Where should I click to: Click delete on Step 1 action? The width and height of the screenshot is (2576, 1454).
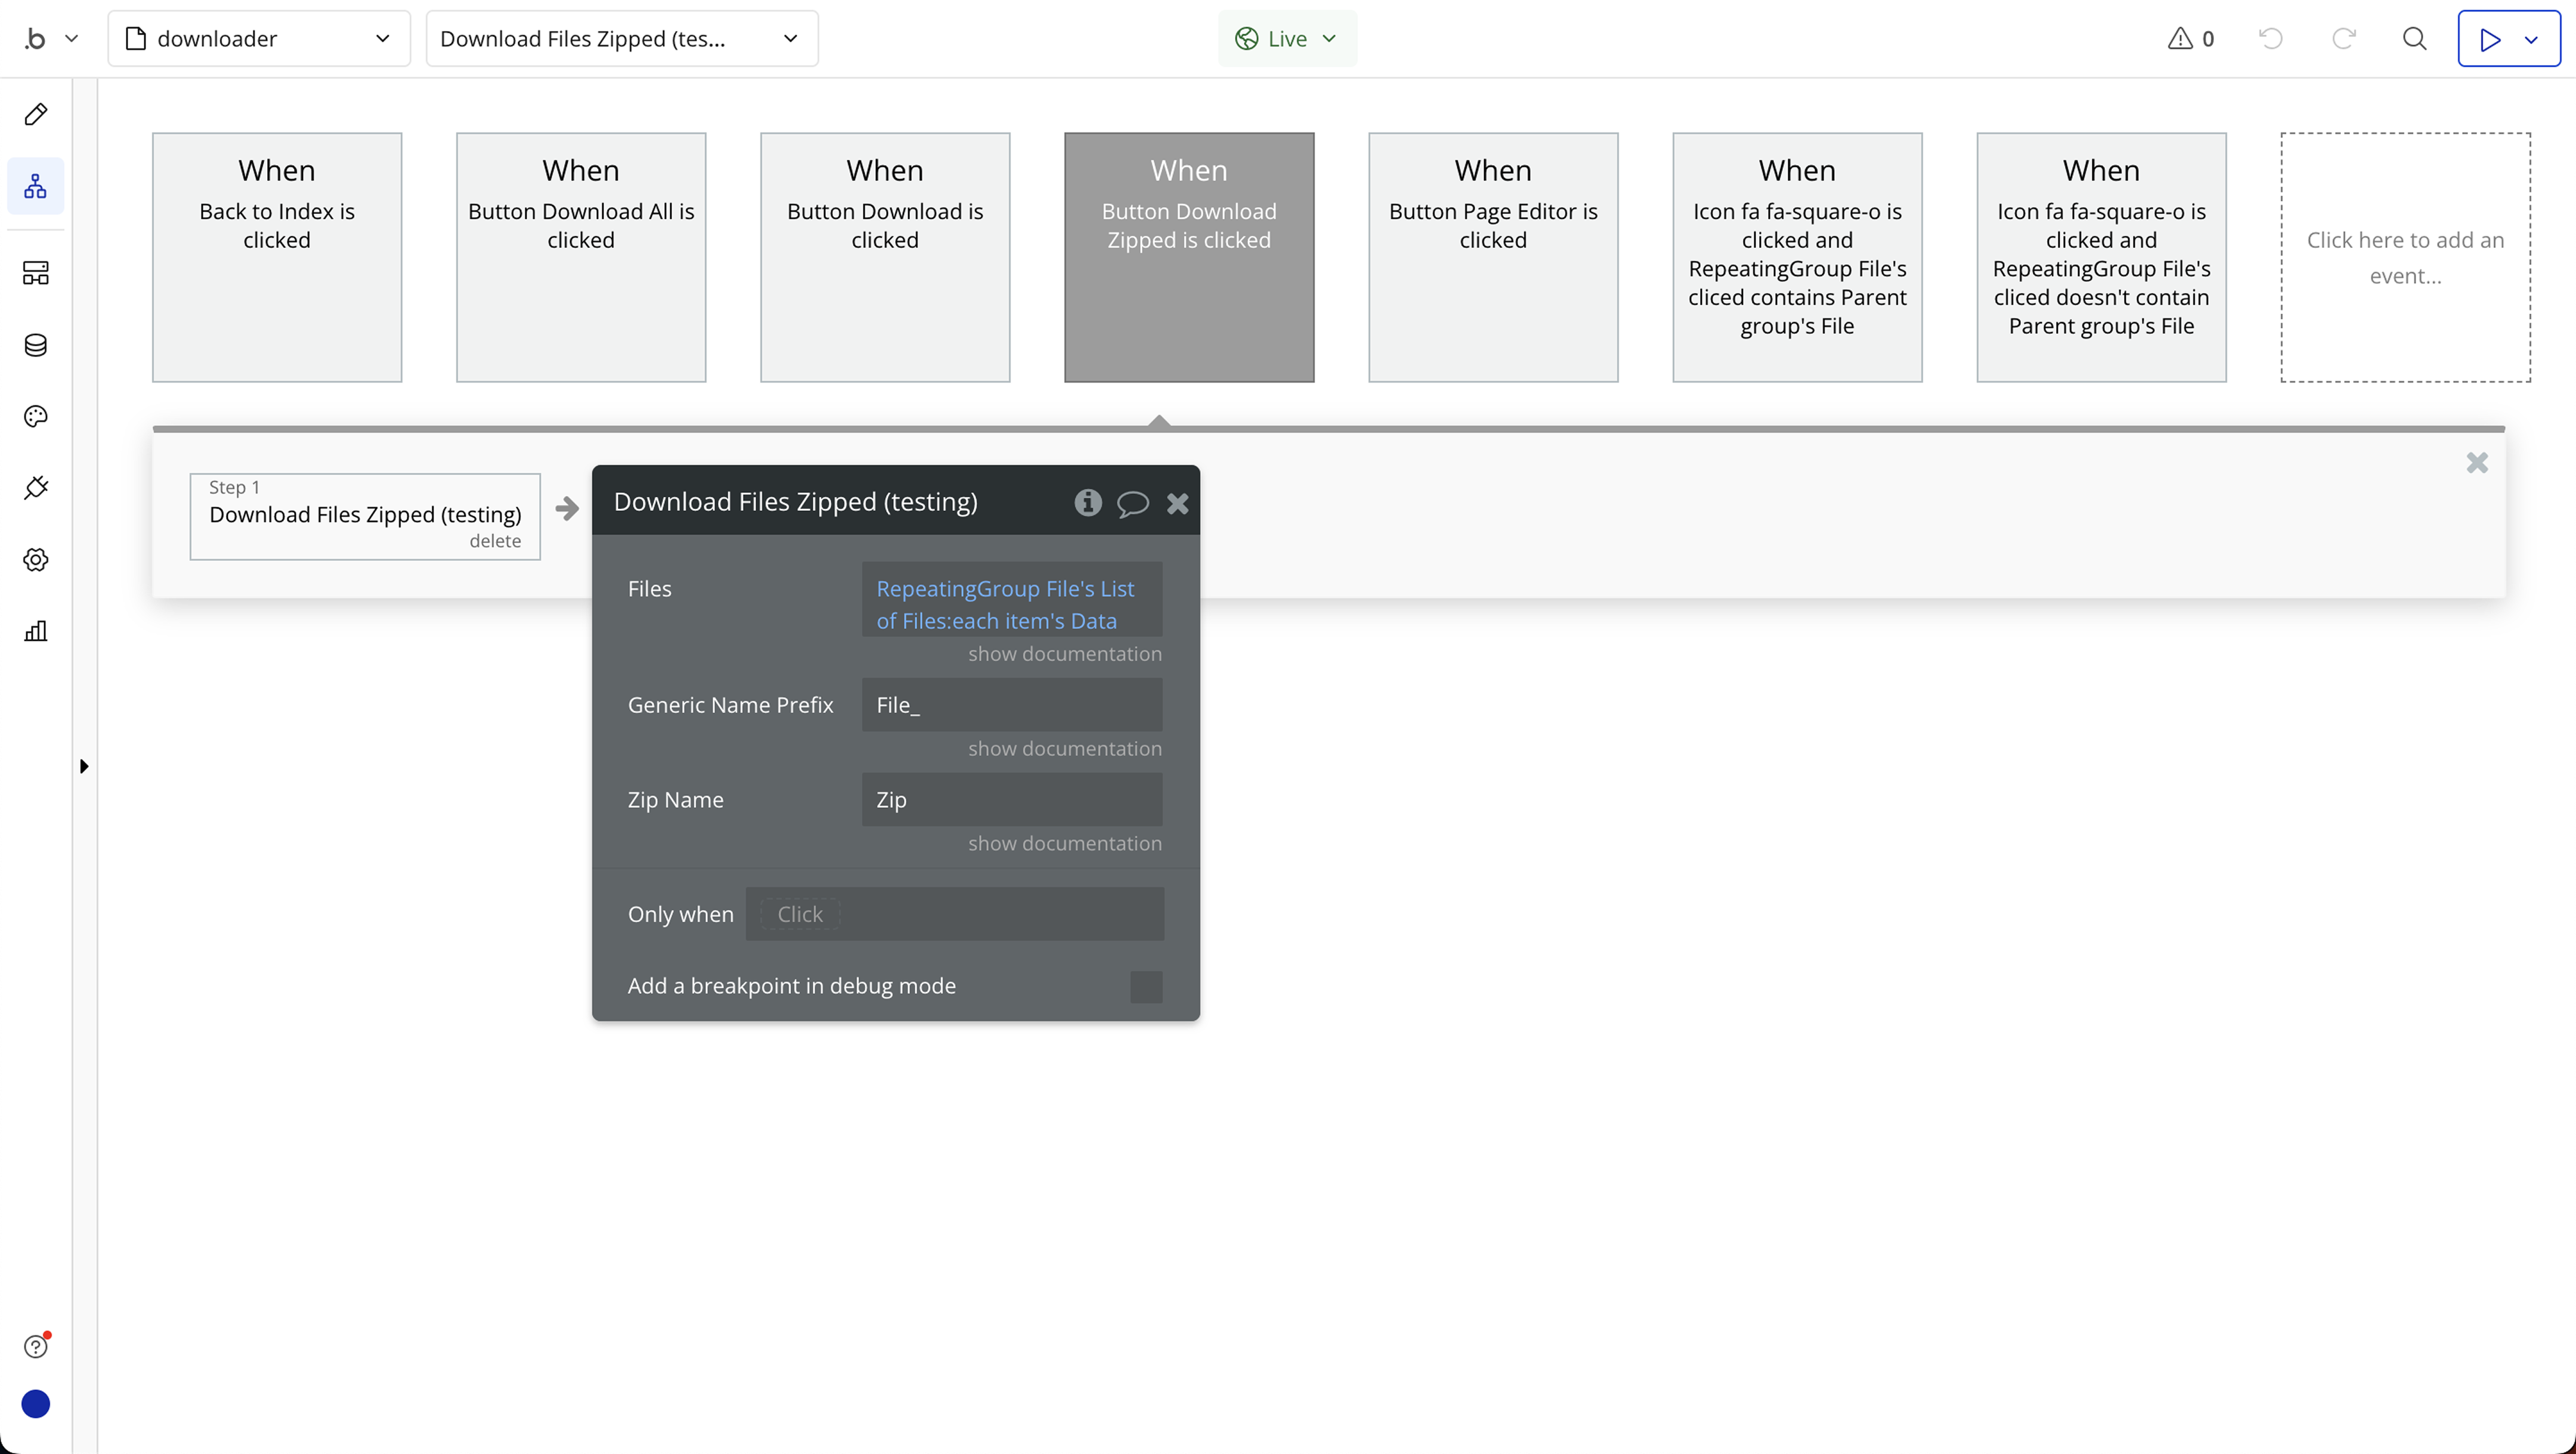pyautogui.click(x=495, y=541)
